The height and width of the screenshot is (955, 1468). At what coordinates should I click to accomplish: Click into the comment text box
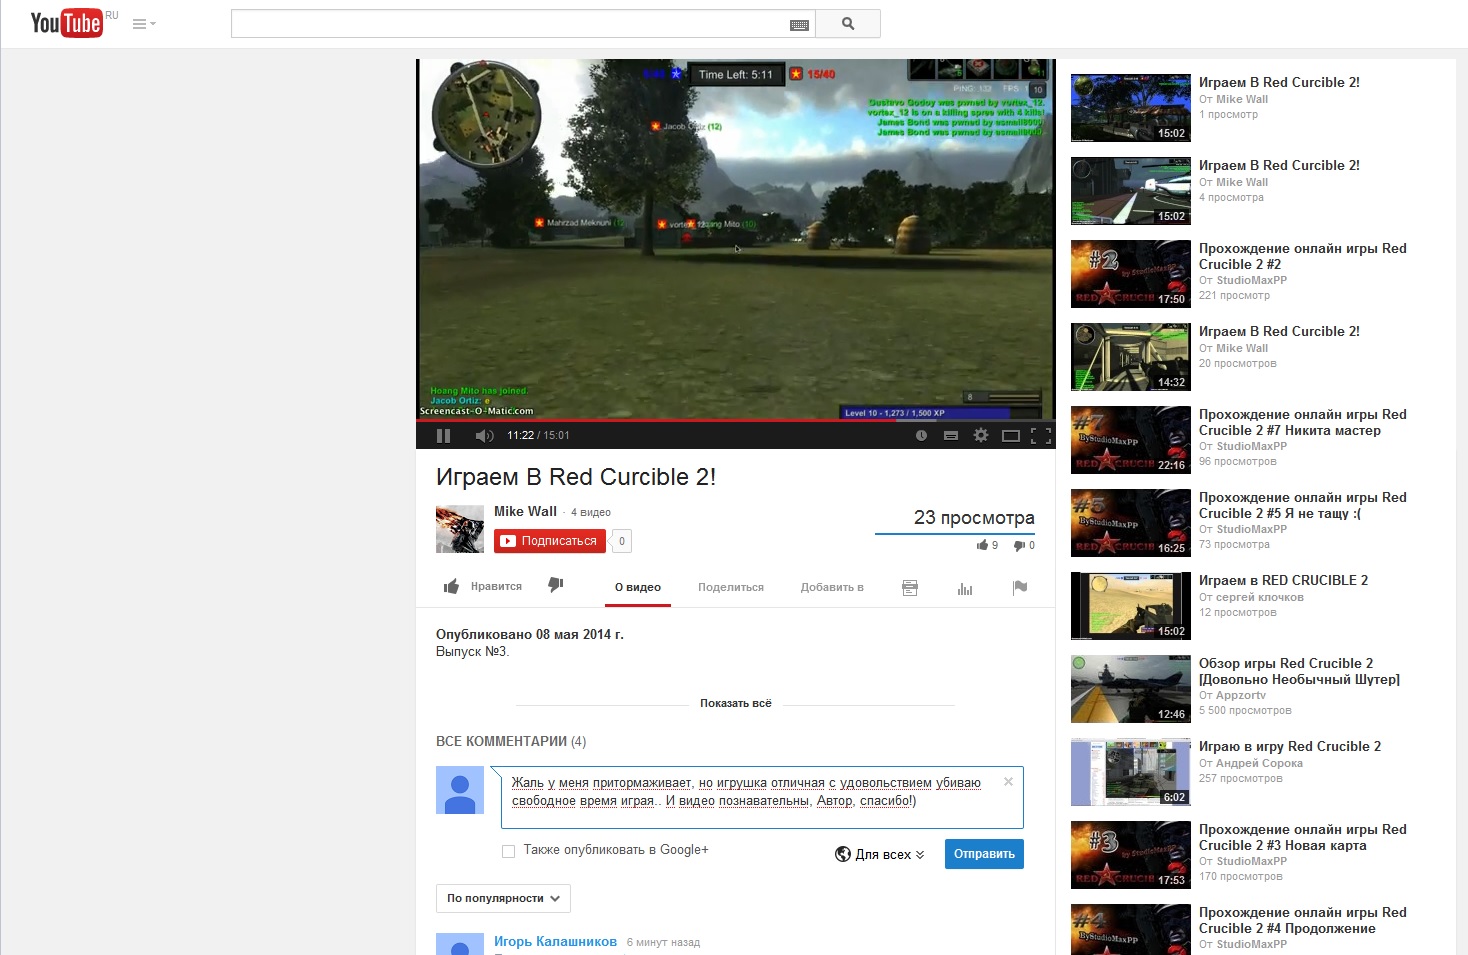(762, 797)
